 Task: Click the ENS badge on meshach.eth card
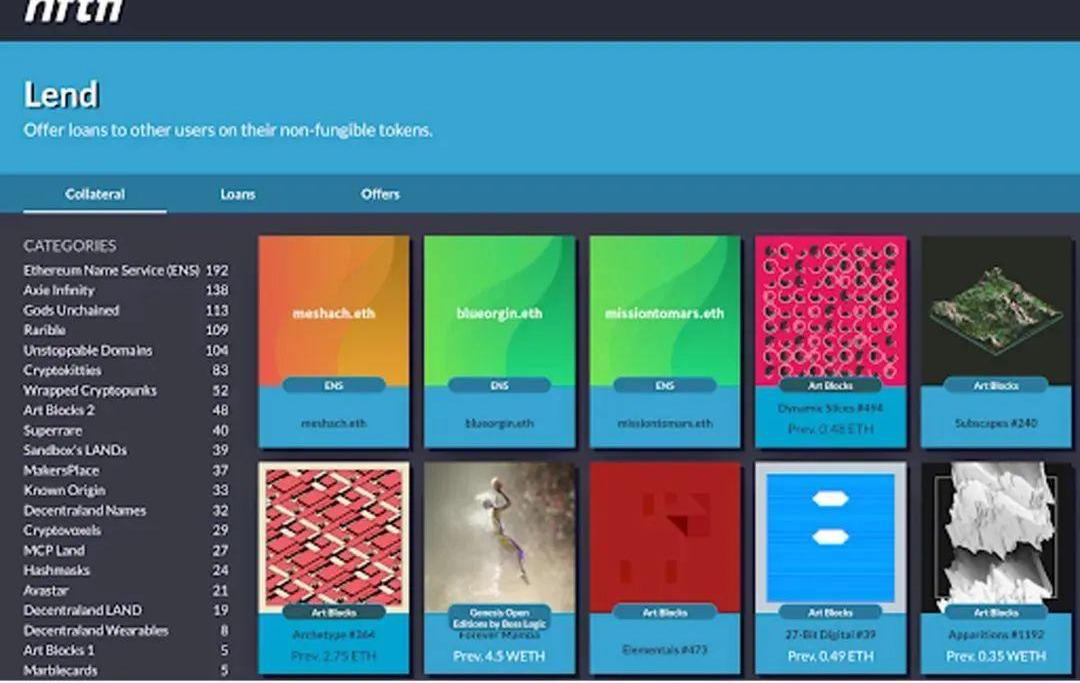(334, 385)
